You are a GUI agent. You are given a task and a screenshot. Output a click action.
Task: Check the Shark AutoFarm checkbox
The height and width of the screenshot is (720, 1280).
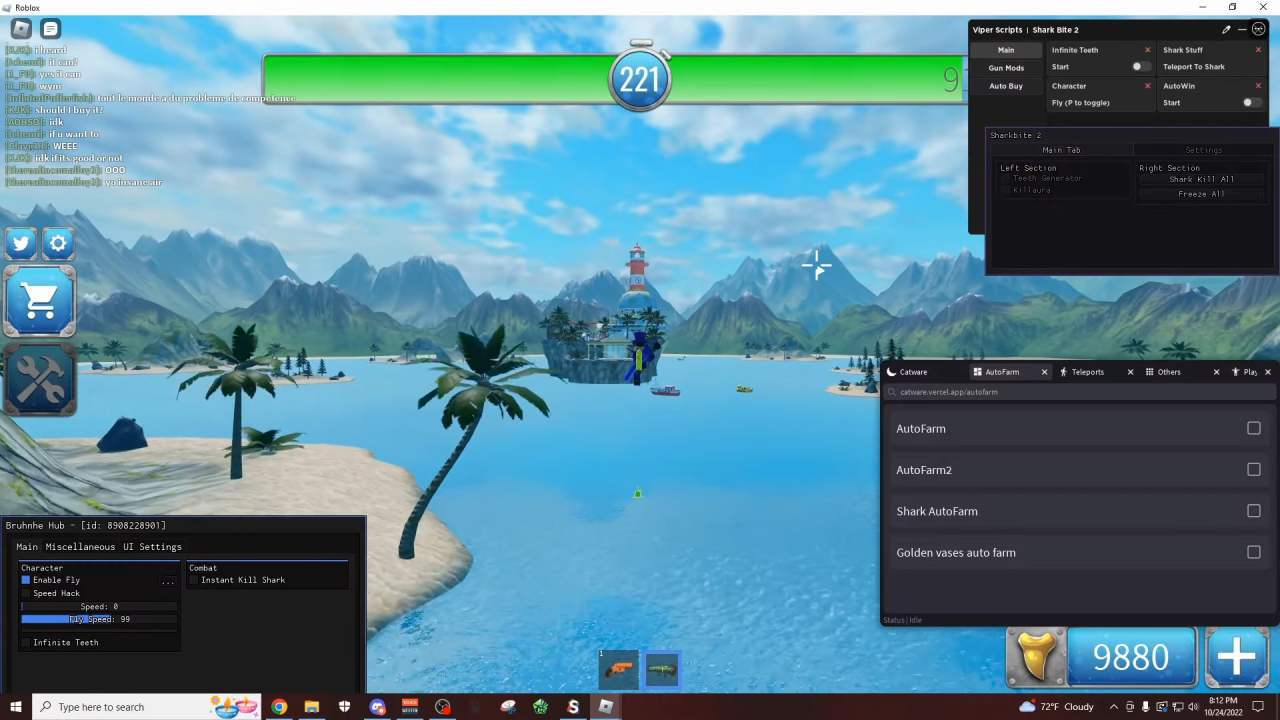coord(1254,510)
